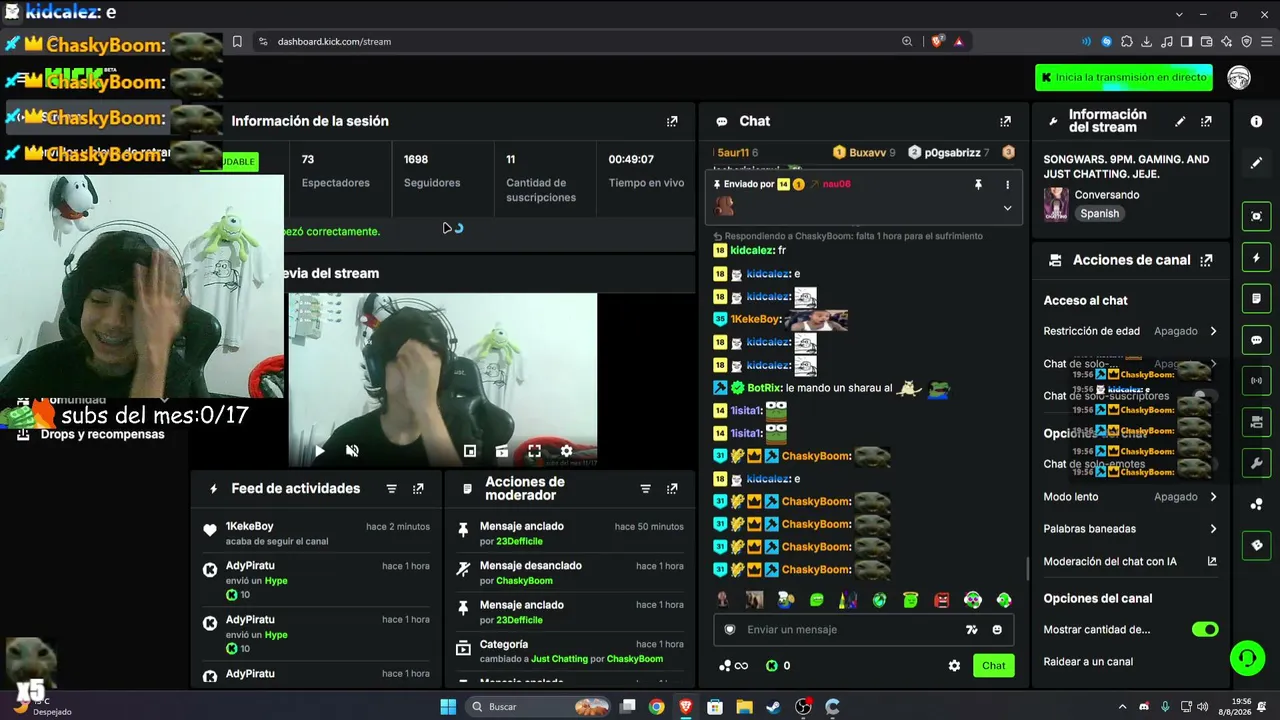Toggle Mostrar cantidad de... switch
1280x720 pixels.
[x=1205, y=630]
